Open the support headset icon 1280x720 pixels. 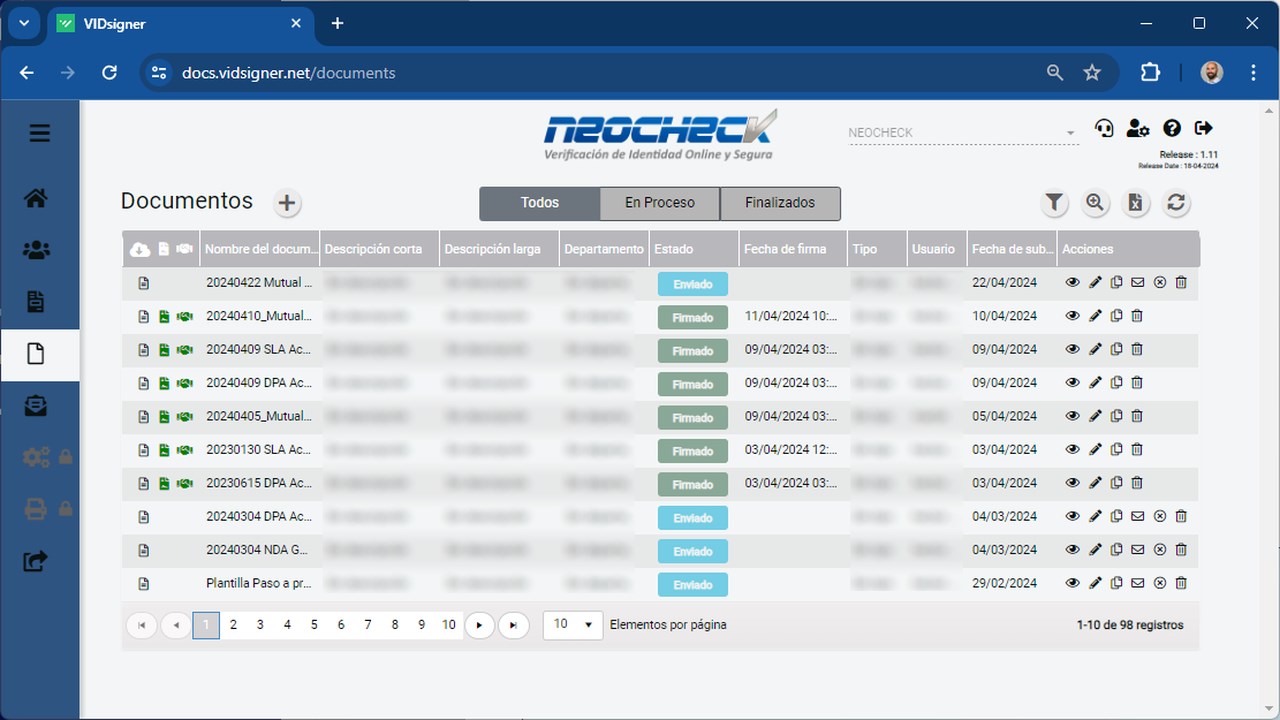tap(1104, 128)
